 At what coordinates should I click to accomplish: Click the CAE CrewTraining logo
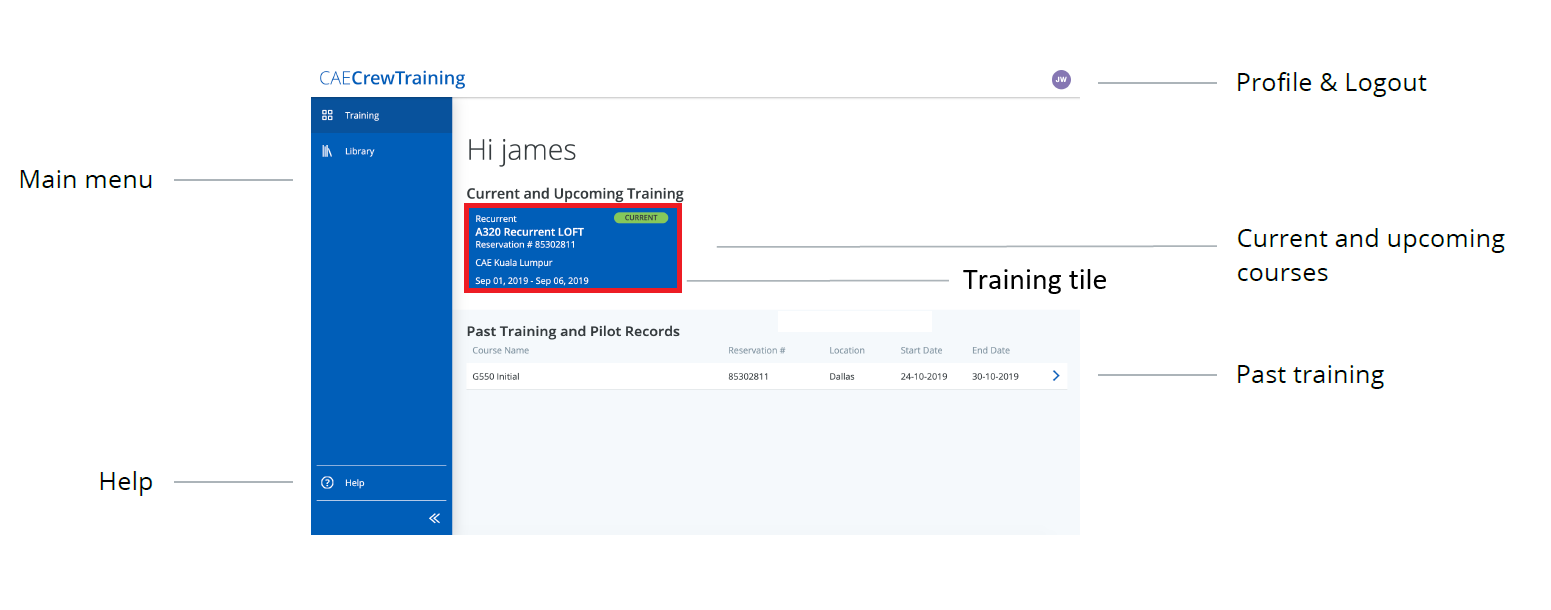coord(392,78)
